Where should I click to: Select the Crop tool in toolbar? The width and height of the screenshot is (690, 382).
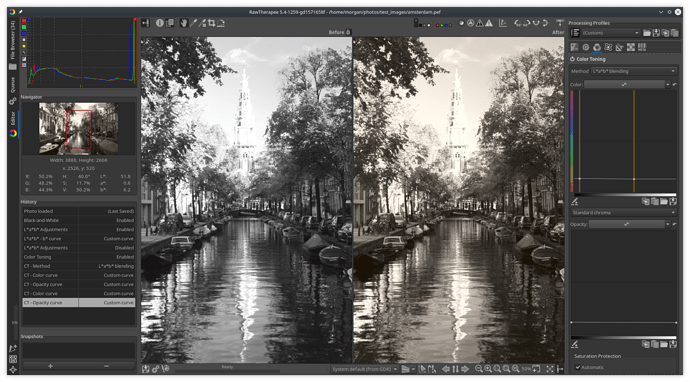(212, 23)
